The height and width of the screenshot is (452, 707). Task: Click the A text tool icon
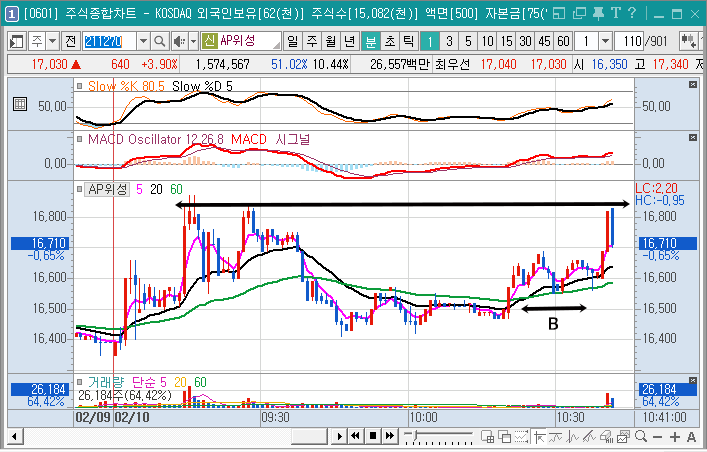(x=691, y=437)
